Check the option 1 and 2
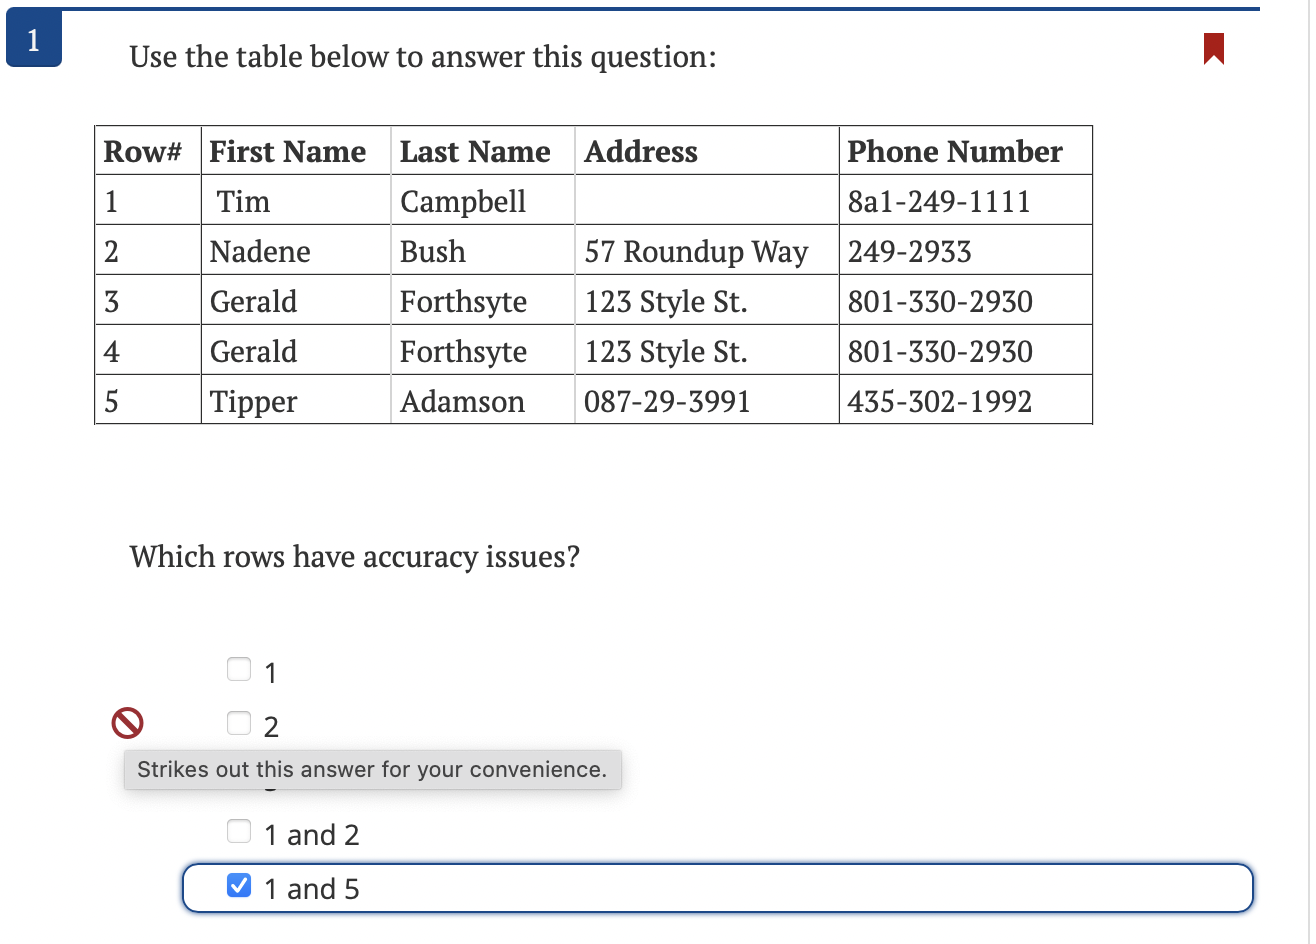1316x944 pixels. [238, 830]
